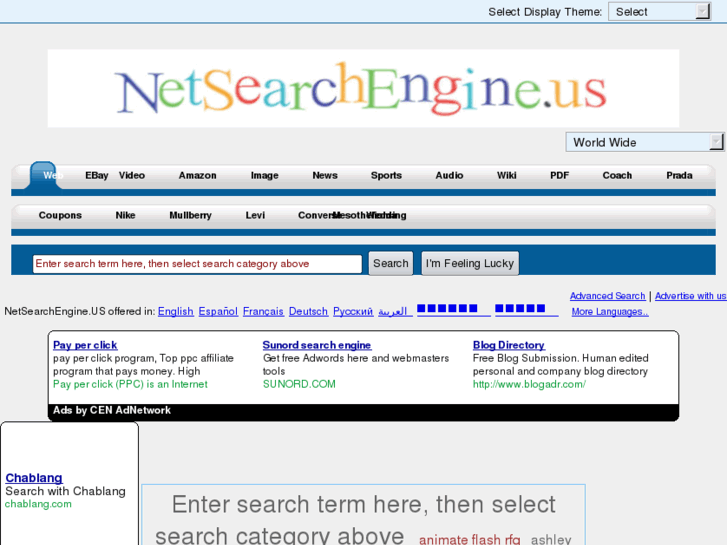The width and height of the screenshot is (727, 545).
Task: Open the Wiki search tab
Action: pos(506,175)
